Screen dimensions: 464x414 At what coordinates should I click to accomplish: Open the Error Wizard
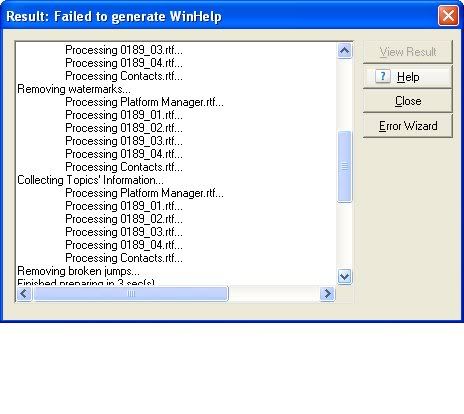tap(408, 126)
